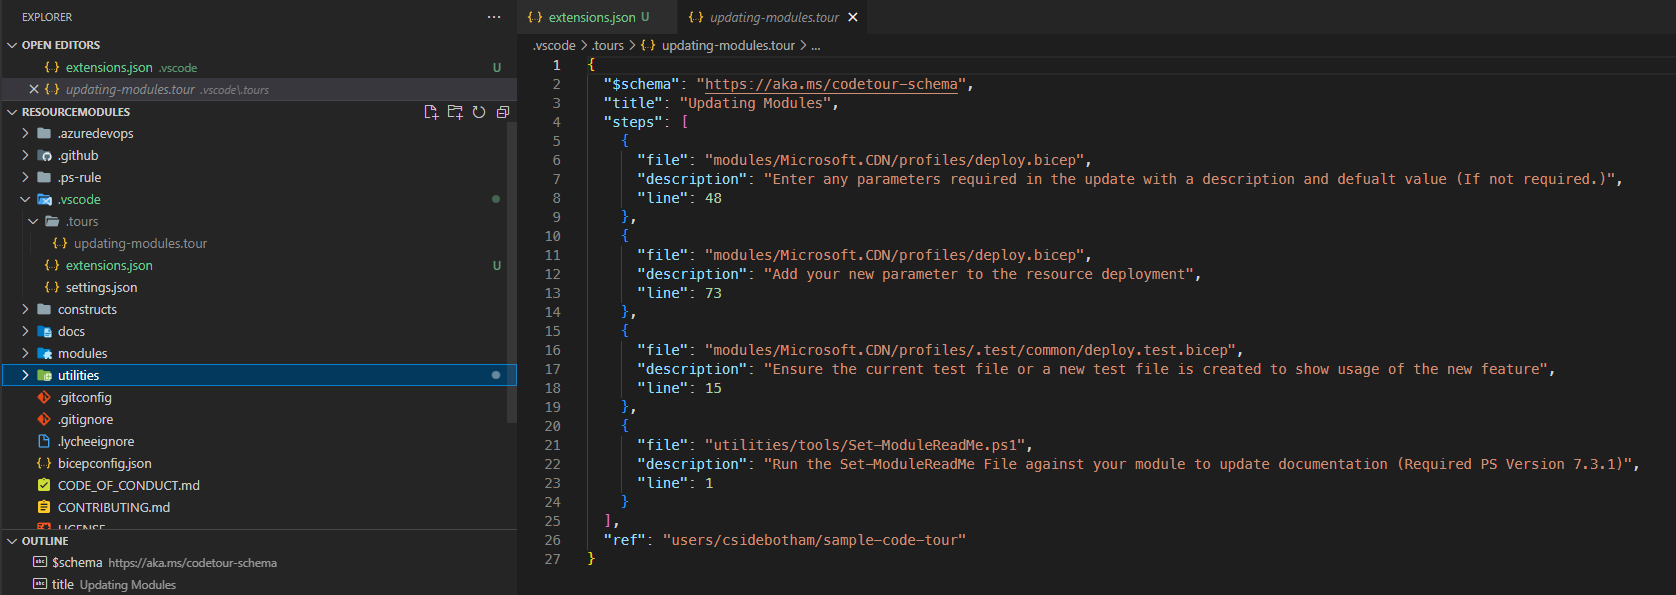Image resolution: width=1676 pixels, height=595 pixels.
Task: Open CONTRIBUTING.md file
Action: pos(113,507)
